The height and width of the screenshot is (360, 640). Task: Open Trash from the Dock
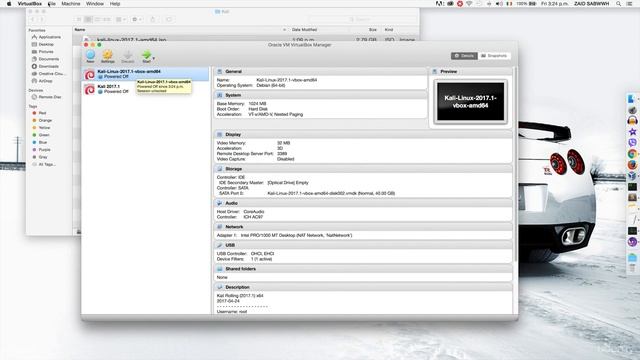point(632,269)
